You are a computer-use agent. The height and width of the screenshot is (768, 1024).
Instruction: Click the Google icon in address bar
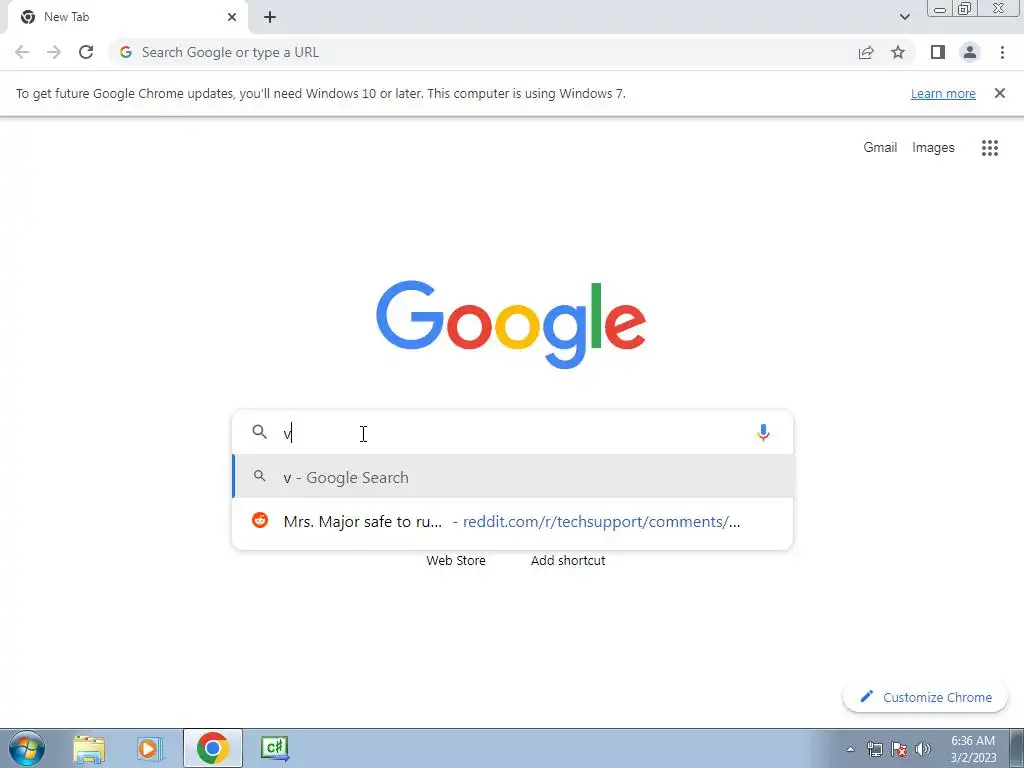click(126, 52)
